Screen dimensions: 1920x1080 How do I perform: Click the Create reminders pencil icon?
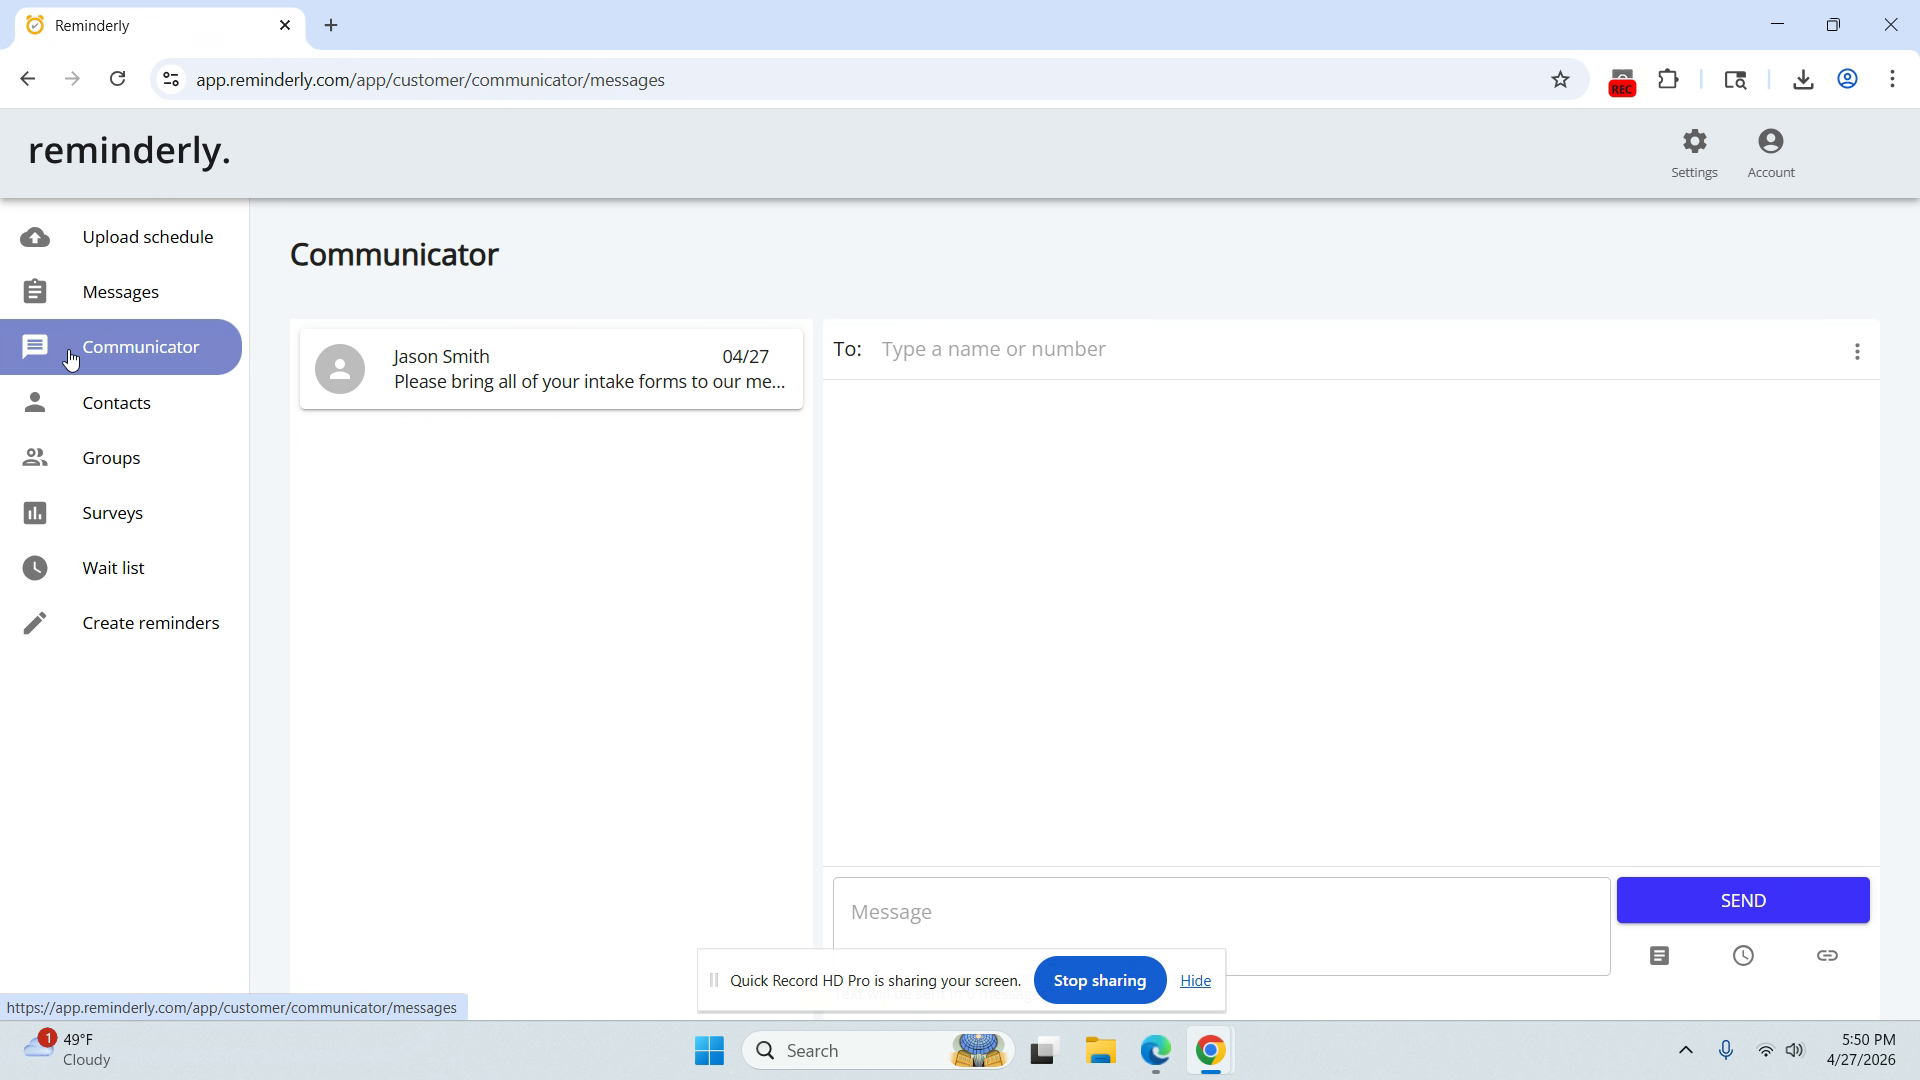coord(35,623)
